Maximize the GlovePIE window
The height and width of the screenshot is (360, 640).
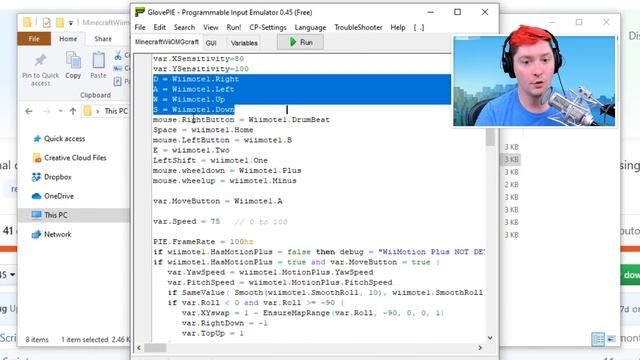pyautogui.click(x=458, y=12)
